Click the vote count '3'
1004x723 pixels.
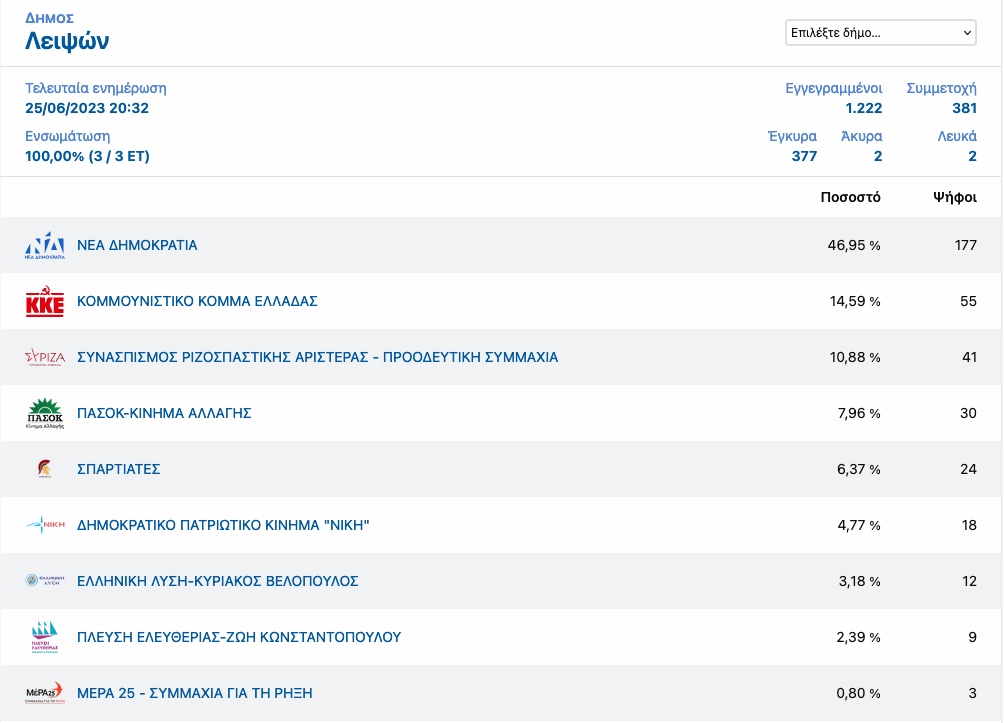pyautogui.click(x=973, y=693)
